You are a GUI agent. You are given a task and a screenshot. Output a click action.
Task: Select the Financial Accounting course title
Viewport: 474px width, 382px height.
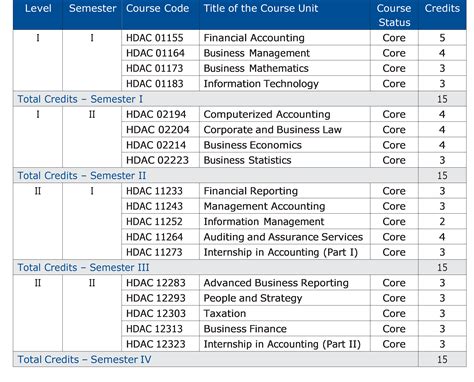[x=254, y=38]
